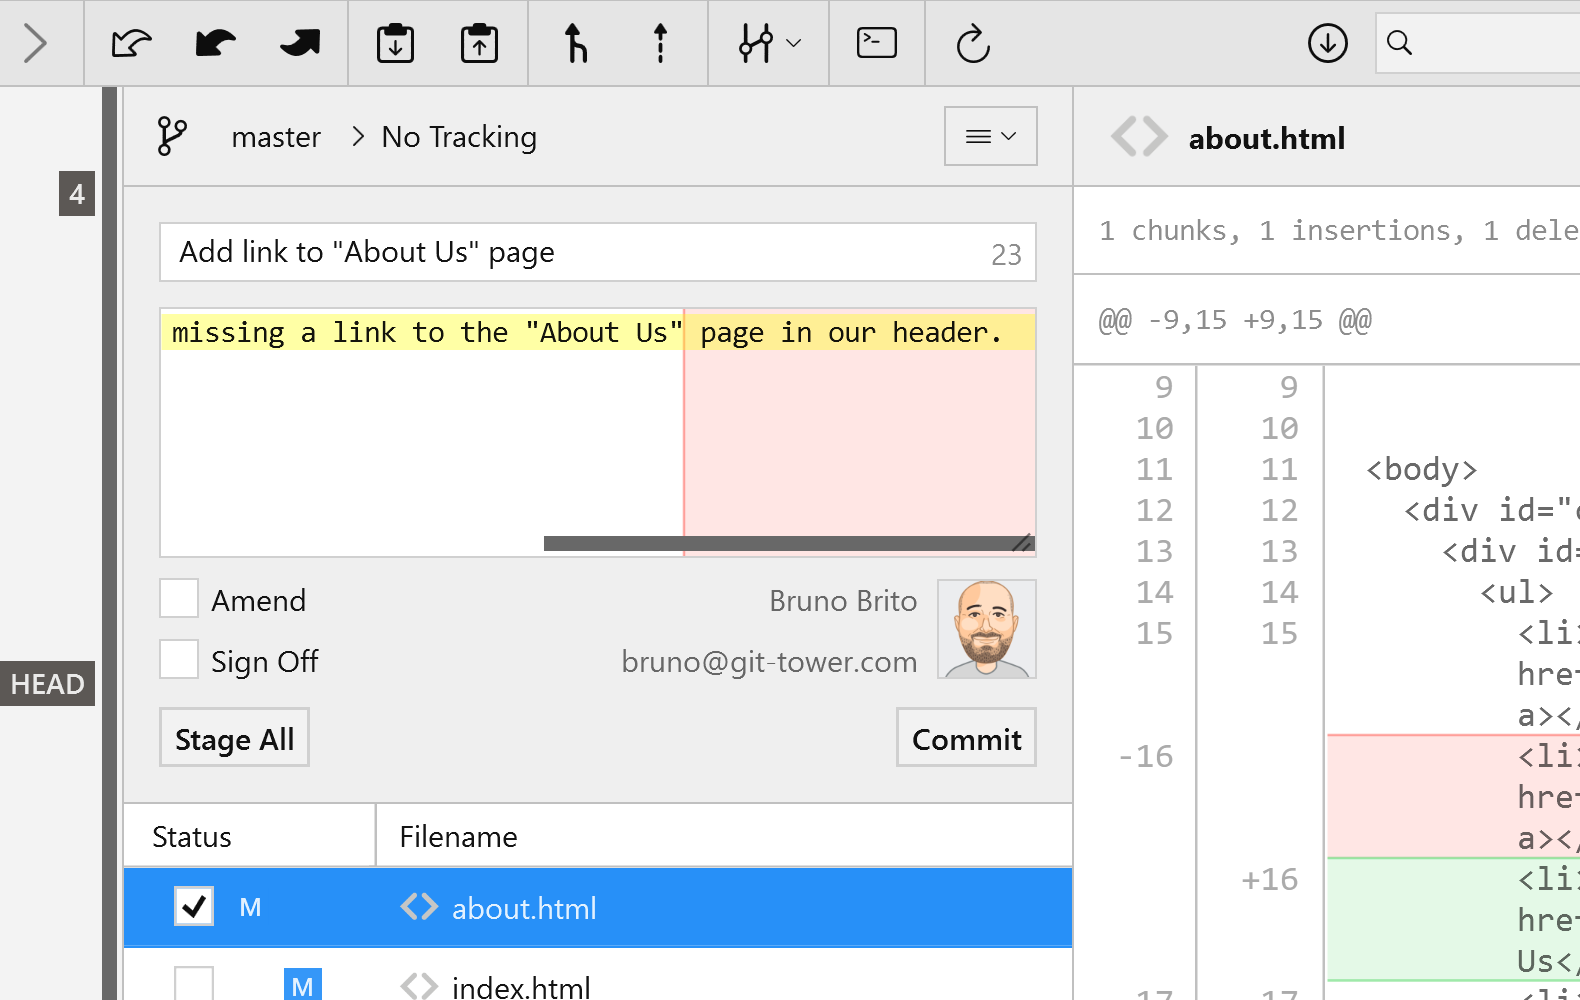This screenshot has width=1580, height=1000.
Task: Click the Commit button
Action: click(965, 738)
